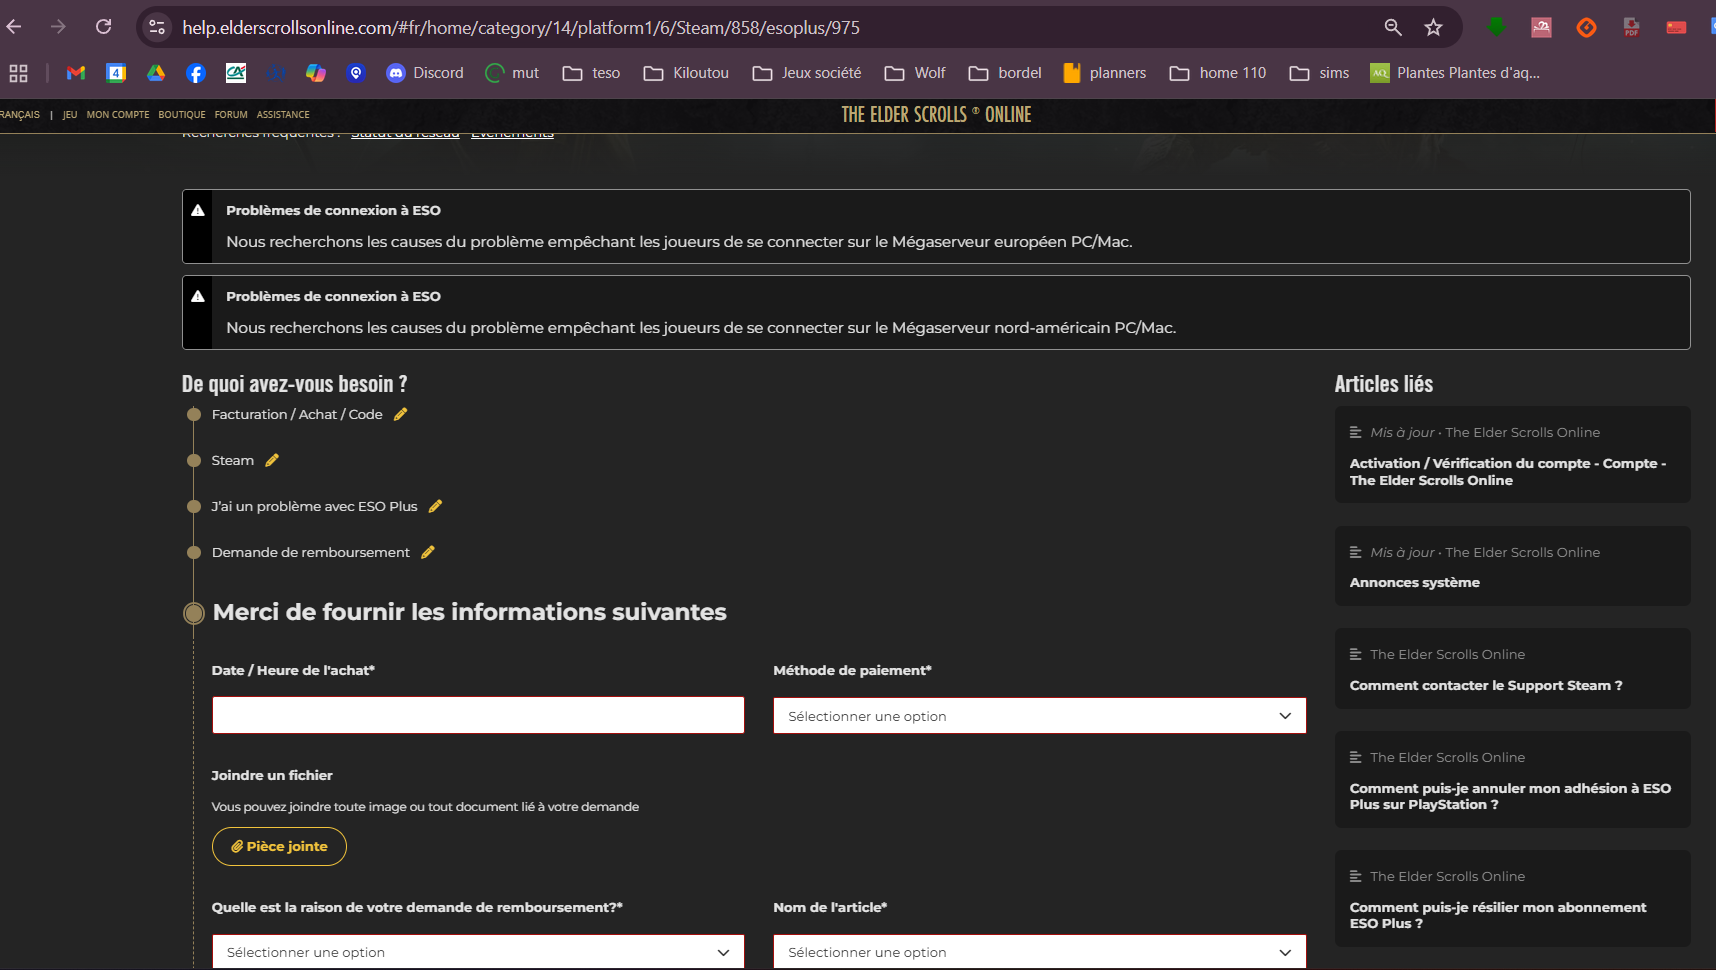Viewport: 1716px width, 970px height.
Task: Open the MON COMPTE menu item
Action: (118, 115)
